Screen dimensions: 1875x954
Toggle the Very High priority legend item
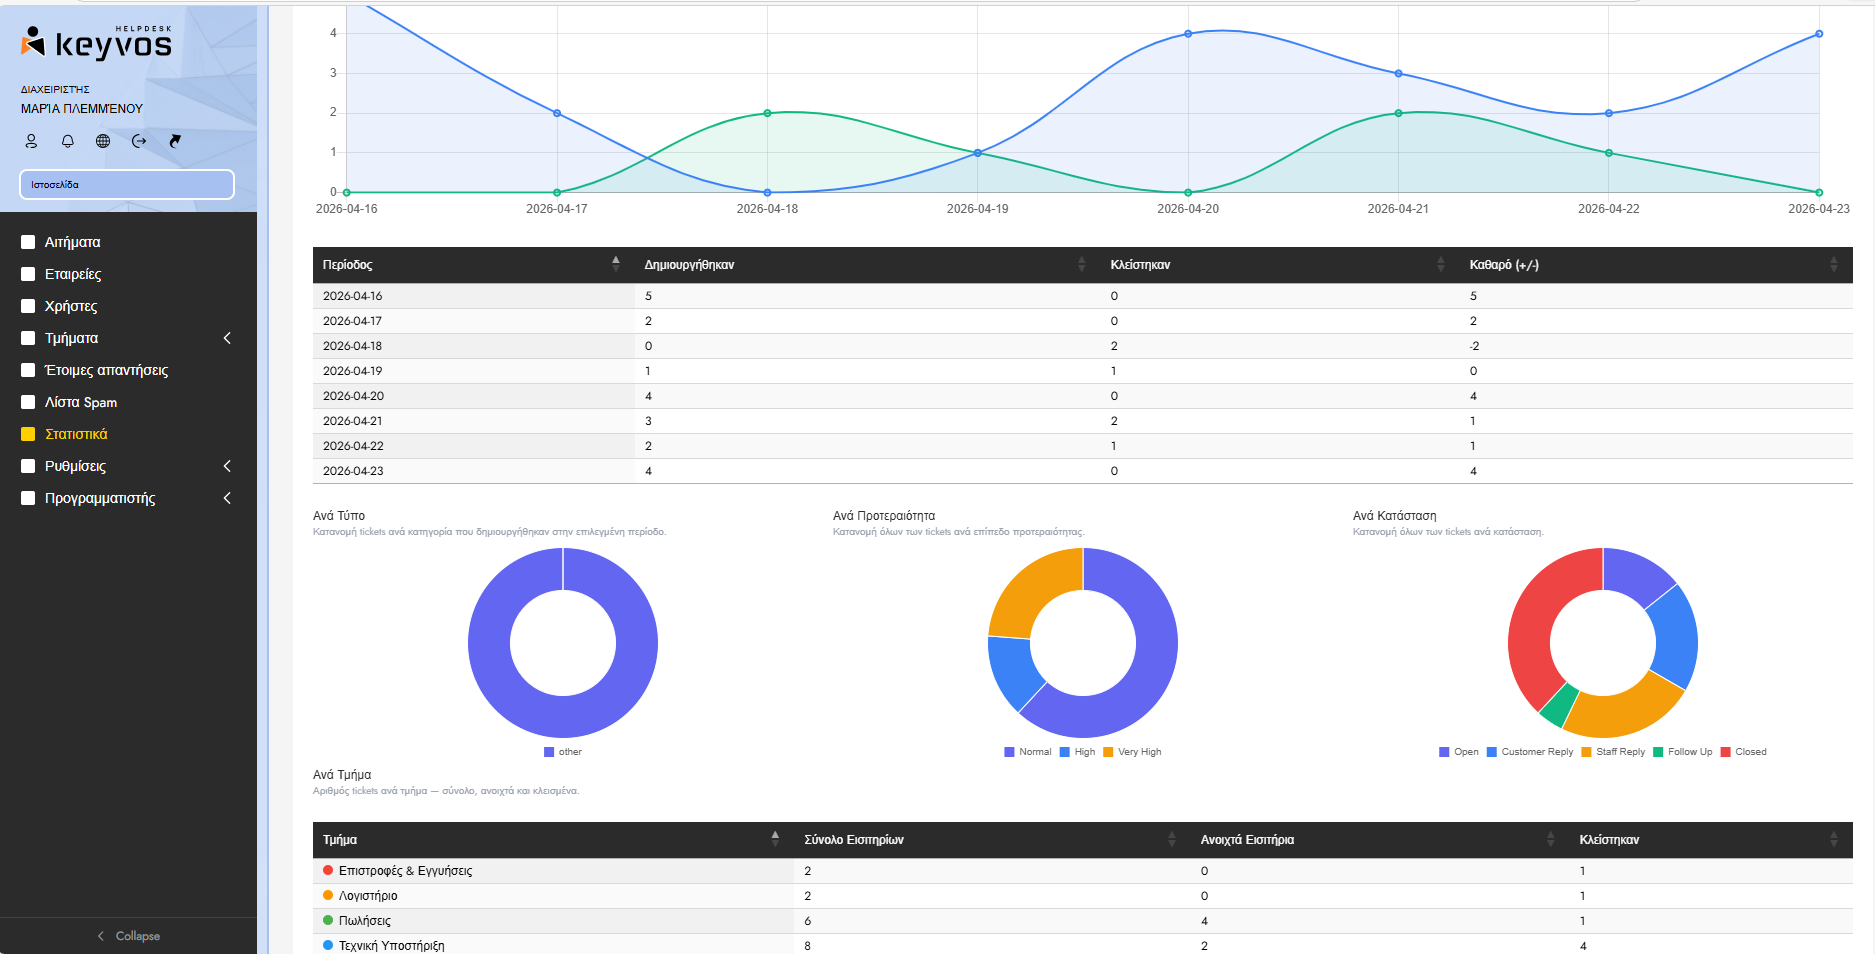(x=1132, y=752)
